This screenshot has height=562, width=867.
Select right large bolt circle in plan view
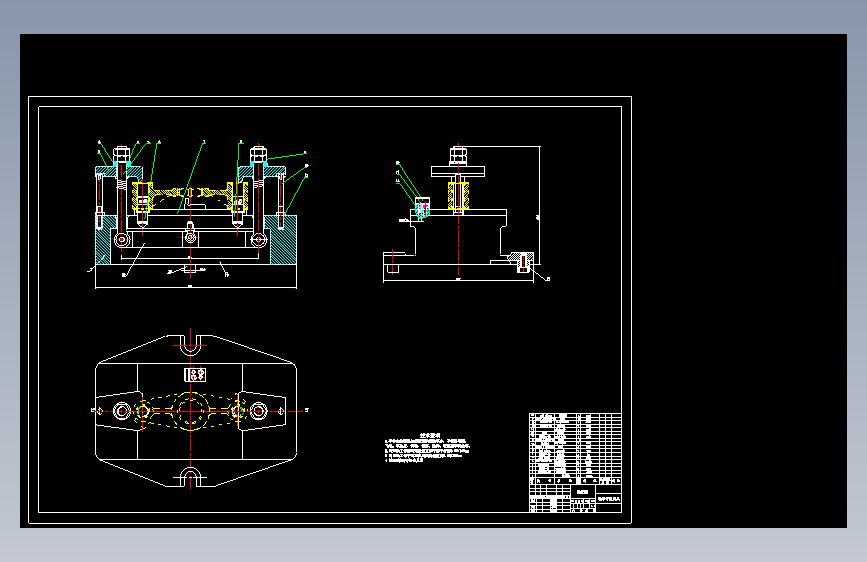click(x=258, y=411)
